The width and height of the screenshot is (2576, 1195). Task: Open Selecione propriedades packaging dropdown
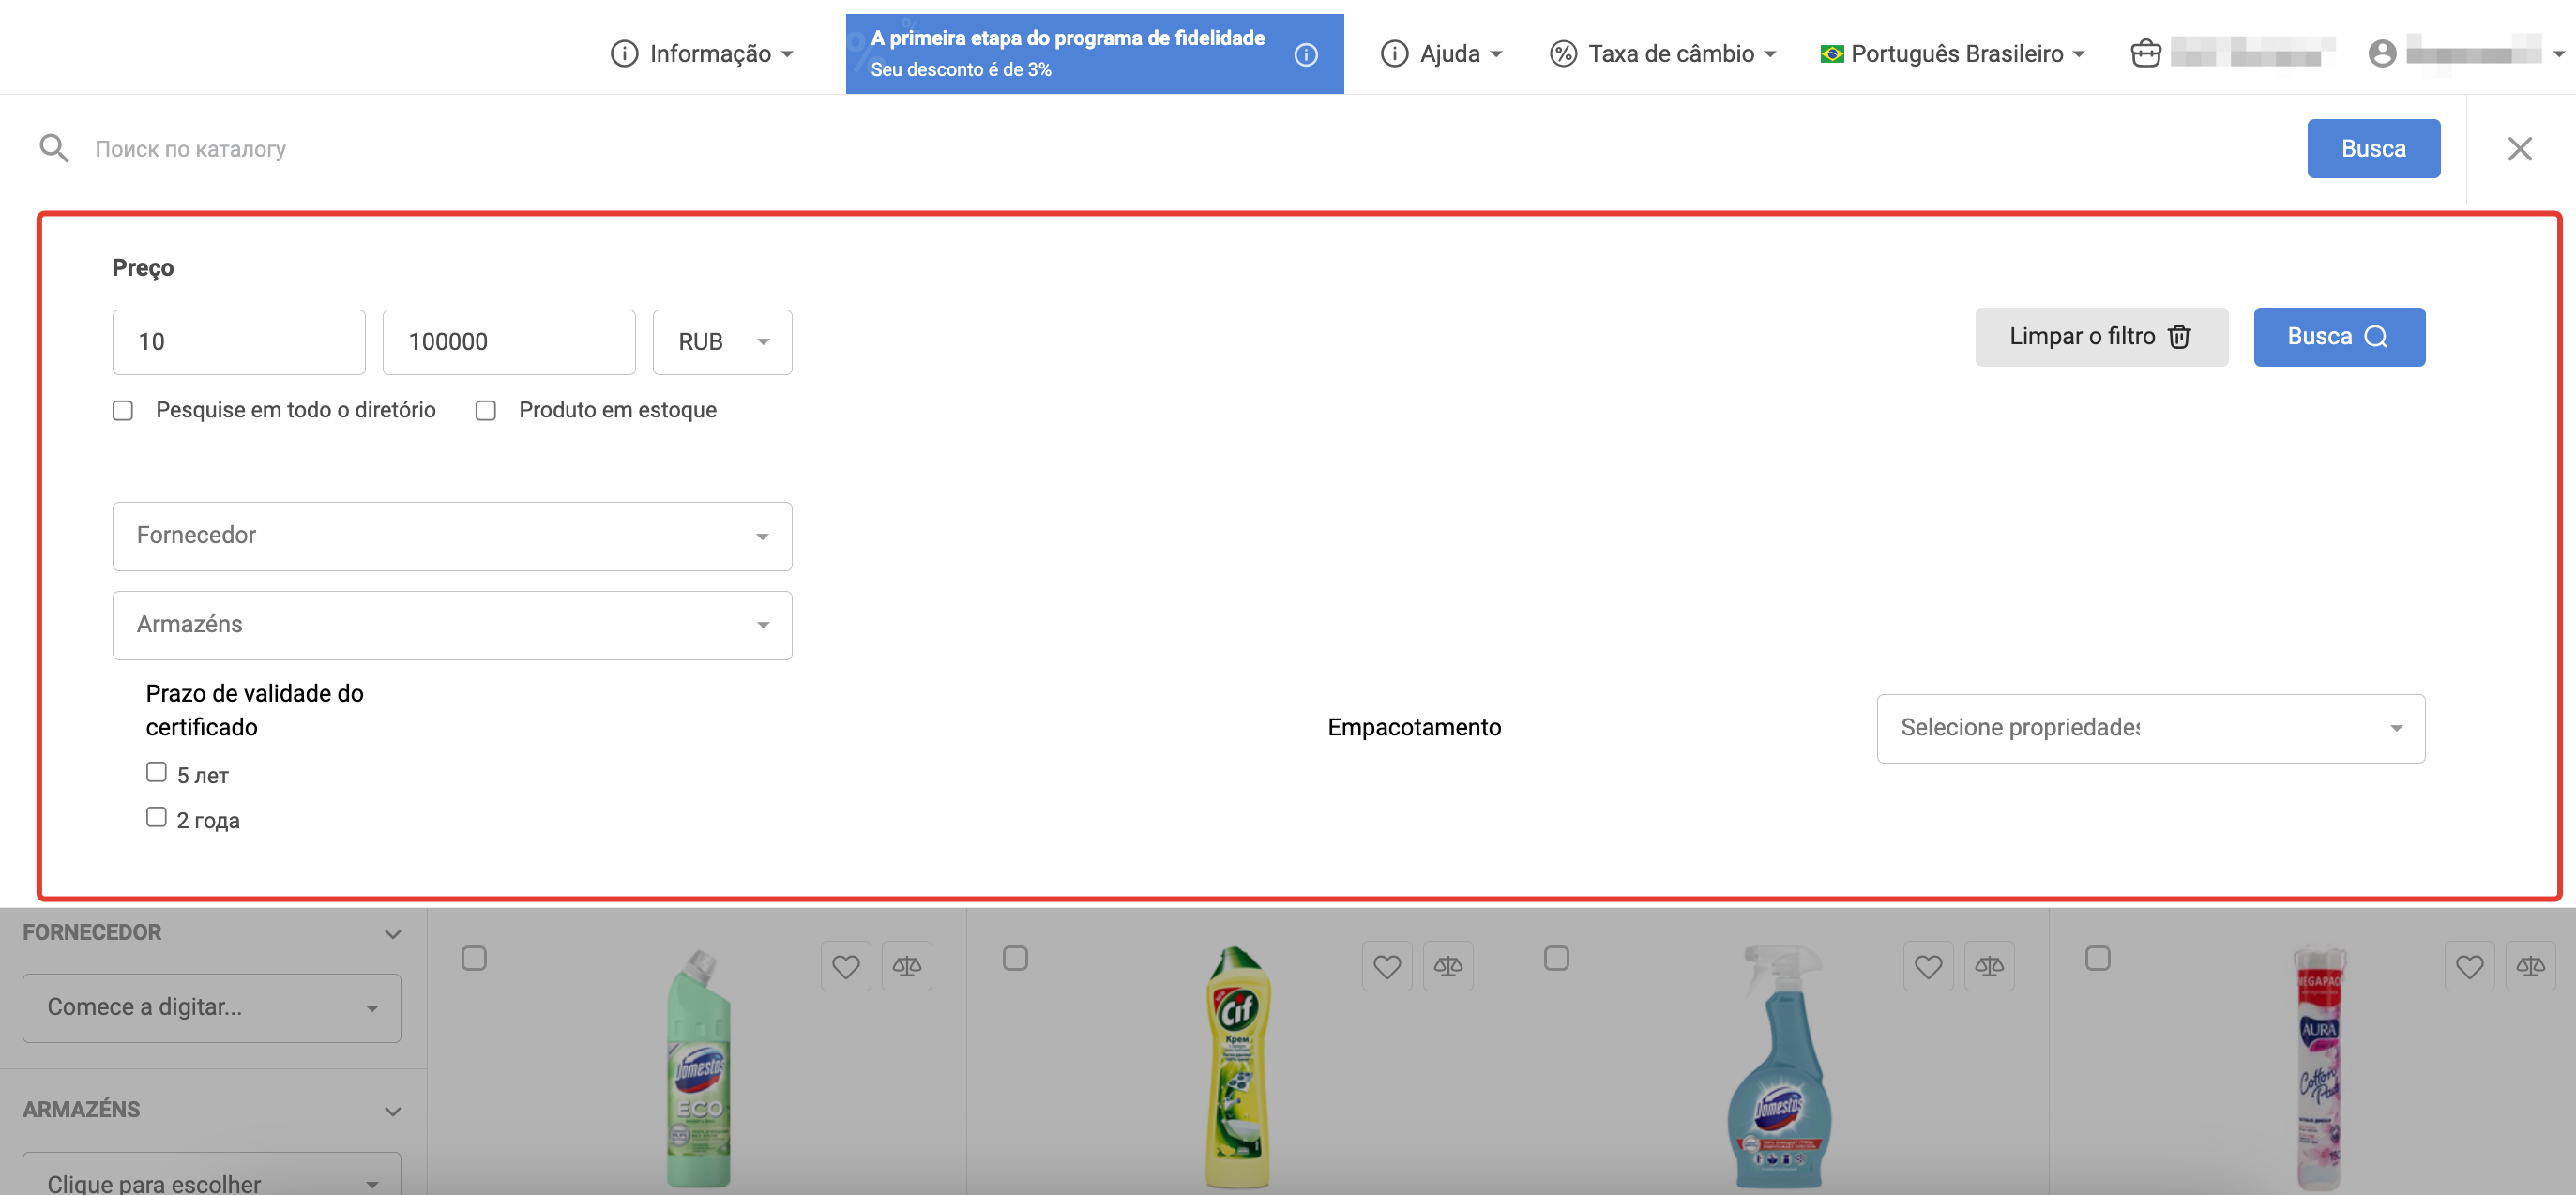(x=2150, y=728)
